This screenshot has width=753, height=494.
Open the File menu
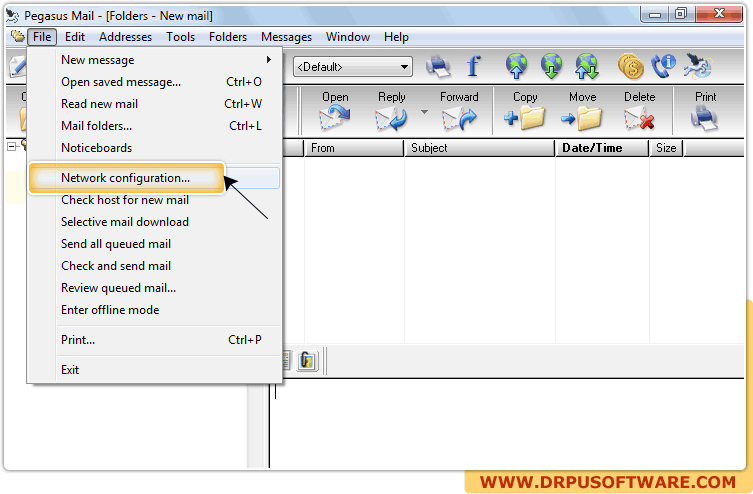tap(42, 37)
